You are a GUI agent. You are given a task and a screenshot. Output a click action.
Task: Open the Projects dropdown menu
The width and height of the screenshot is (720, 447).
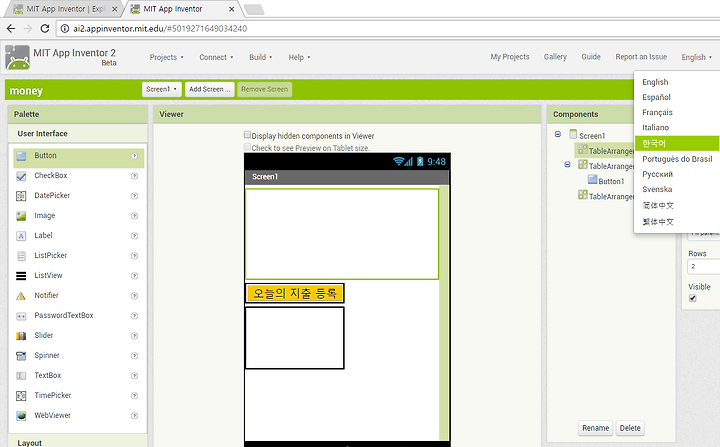(166, 57)
